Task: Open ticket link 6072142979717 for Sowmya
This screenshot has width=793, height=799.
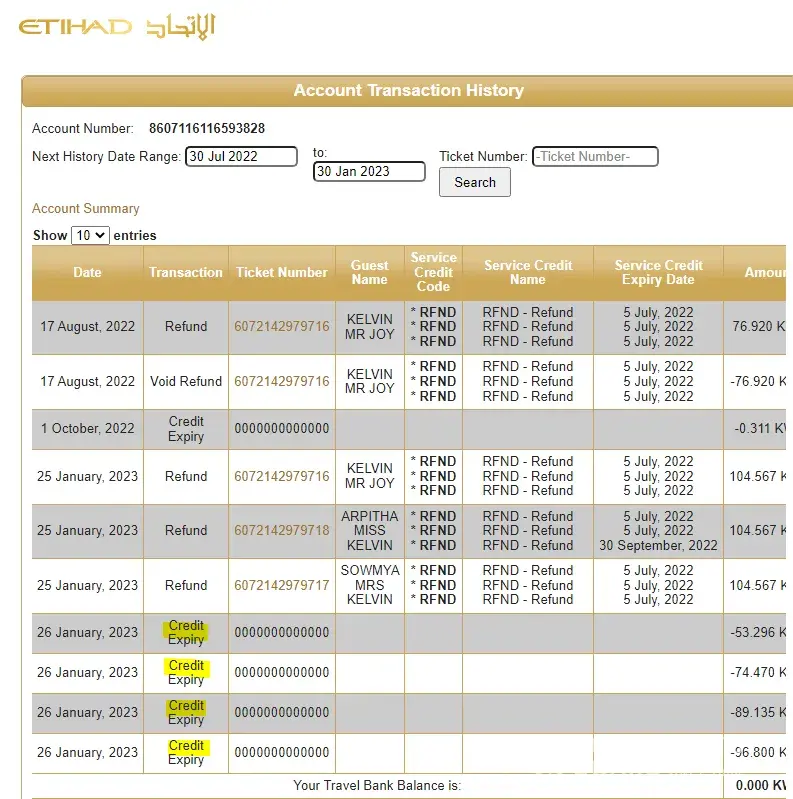Action: point(281,585)
